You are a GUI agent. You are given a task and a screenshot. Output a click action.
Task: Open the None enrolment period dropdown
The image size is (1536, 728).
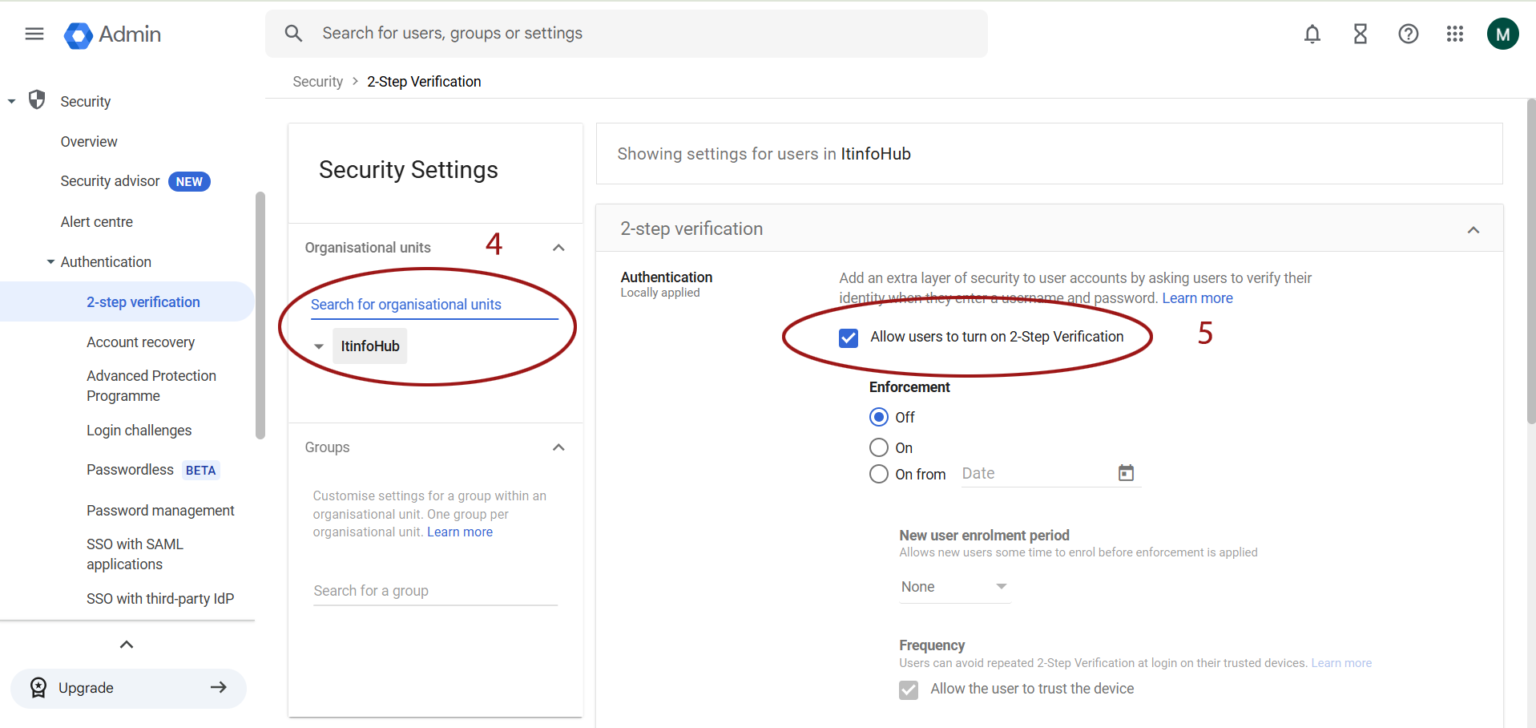tap(954, 586)
